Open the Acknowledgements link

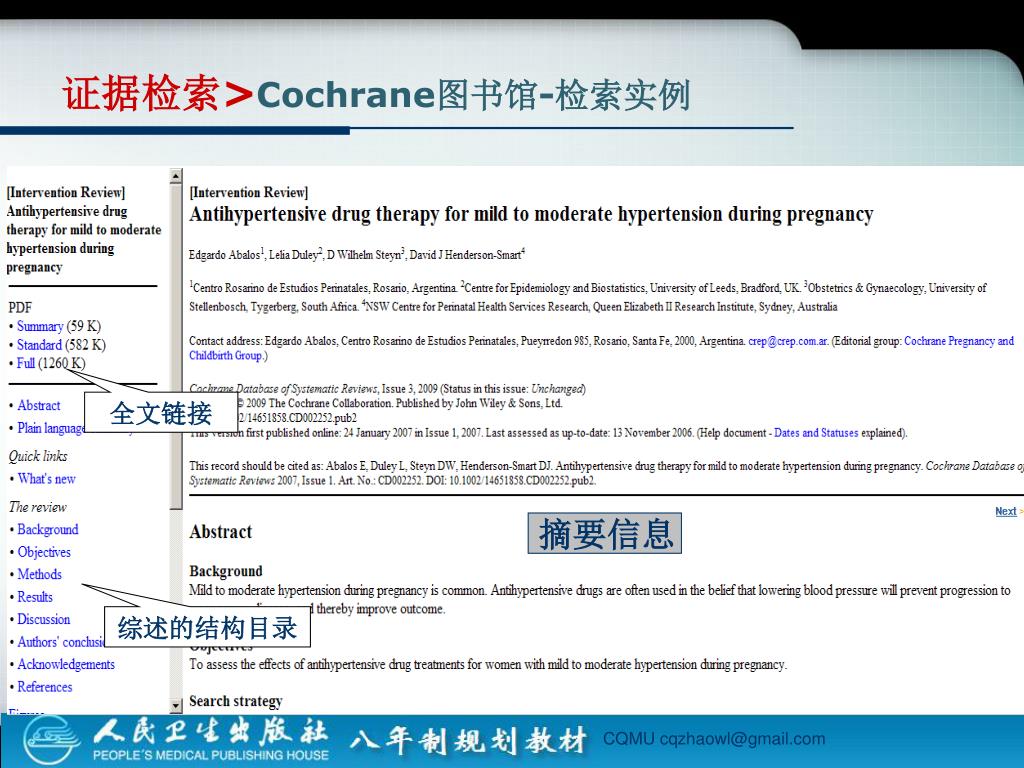click(66, 664)
